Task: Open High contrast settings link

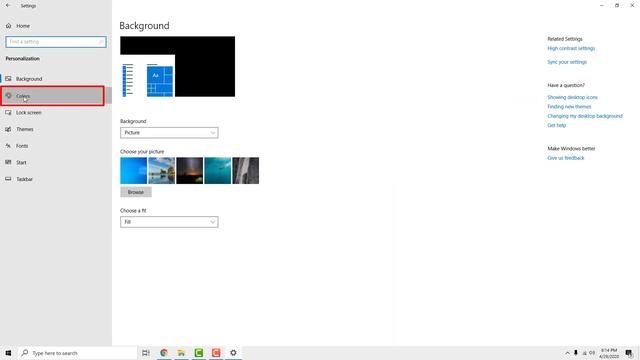Action: click(x=571, y=48)
